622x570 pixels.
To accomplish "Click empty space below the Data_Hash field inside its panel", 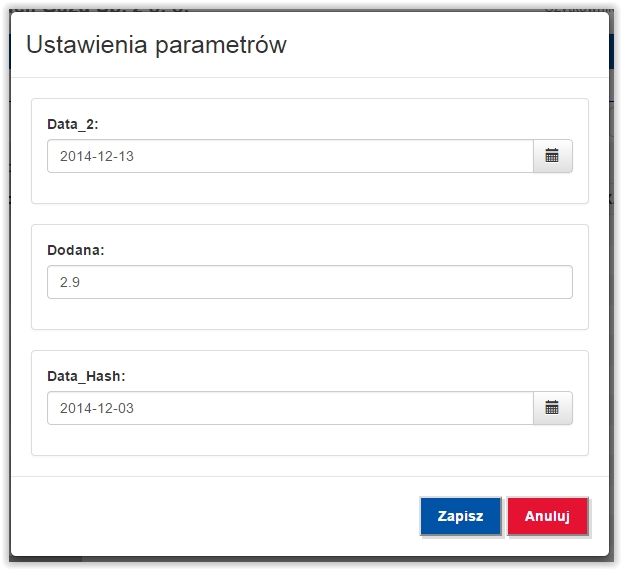I will click(310, 440).
